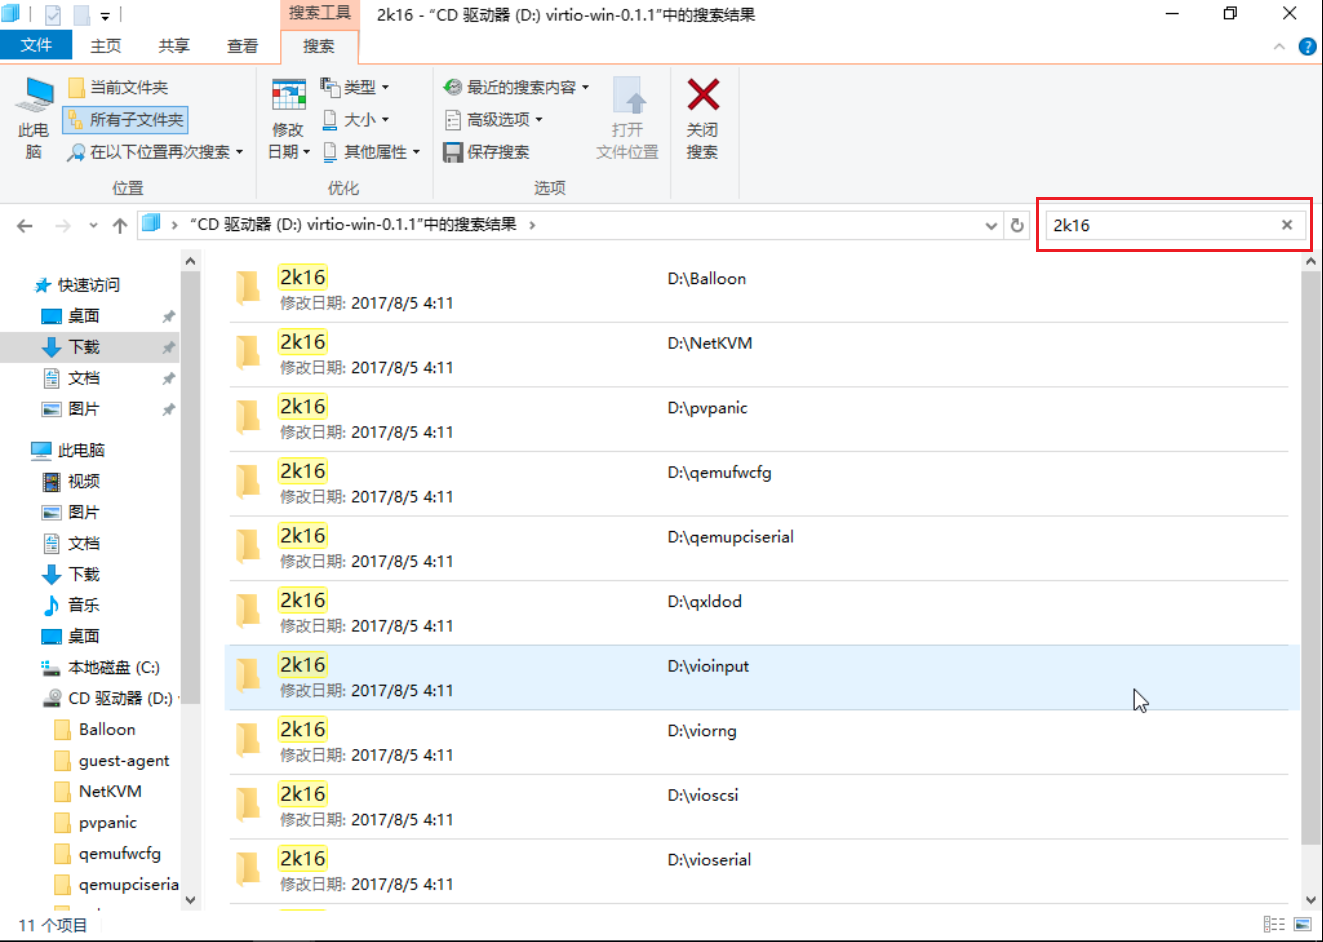Clear the 2k16 search with X button
Screen dimensions: 1323x942
(1287, 225)
